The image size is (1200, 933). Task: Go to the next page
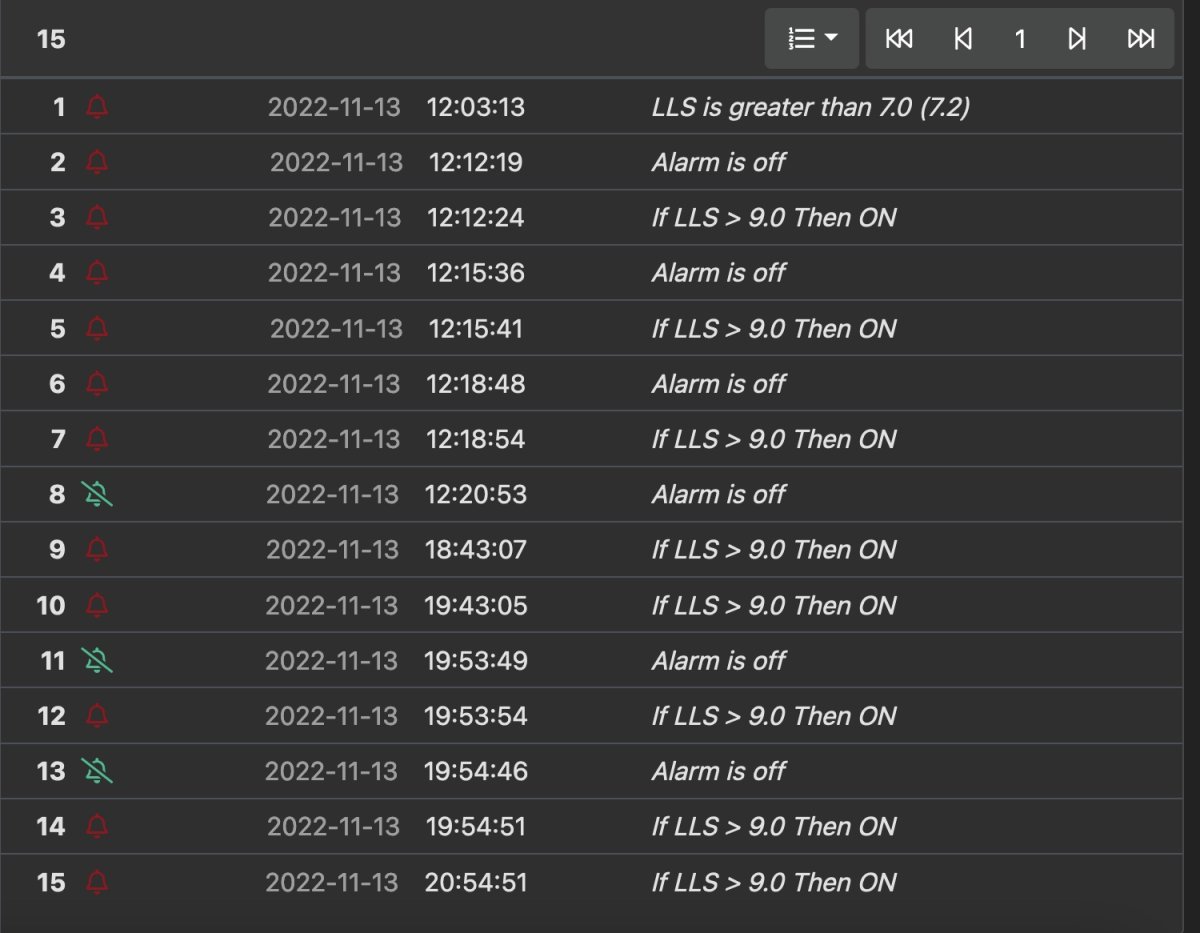(x=1077, y=39)
